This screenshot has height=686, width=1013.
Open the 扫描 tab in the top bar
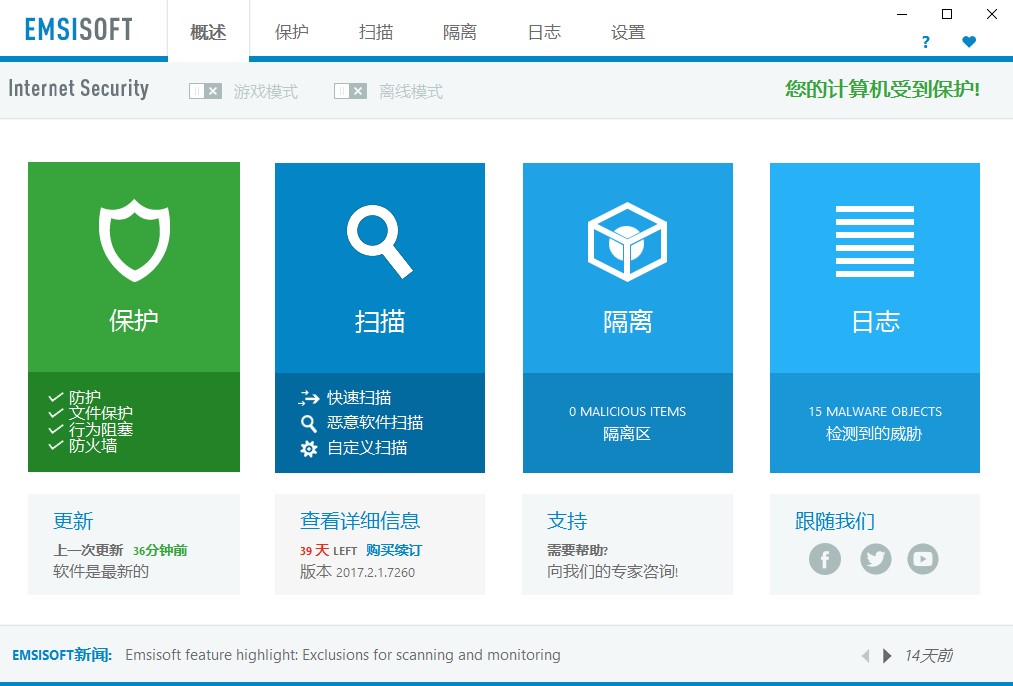[x=376, y=32]
